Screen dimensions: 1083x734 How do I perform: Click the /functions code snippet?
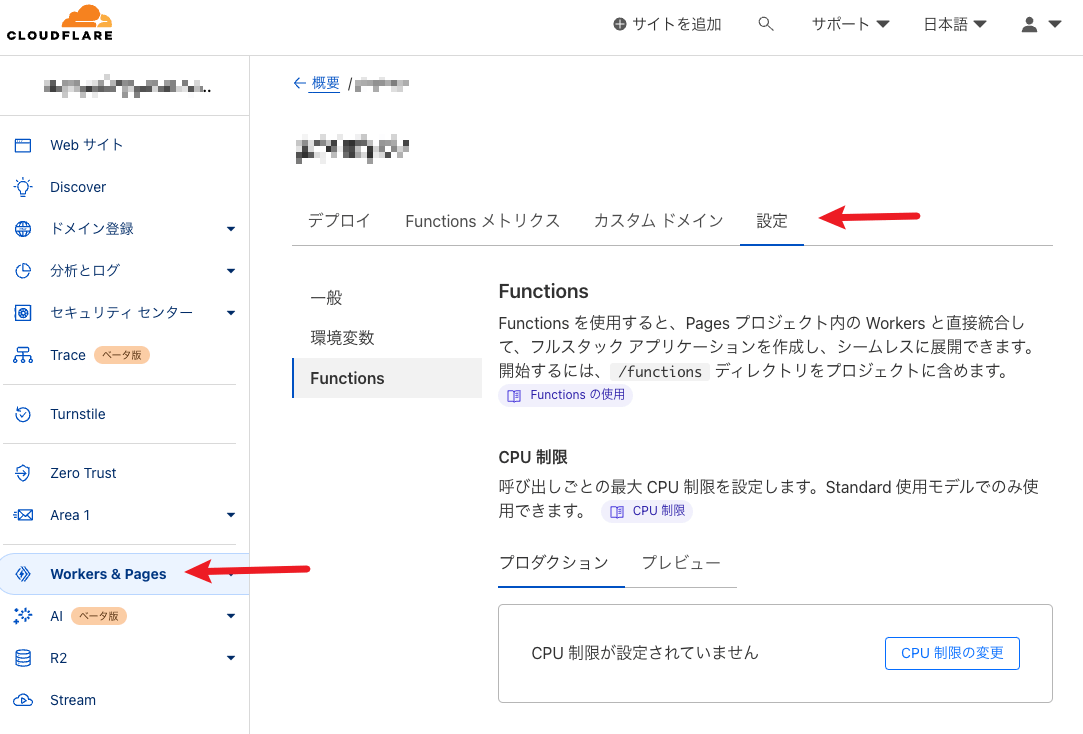point(660,371)
